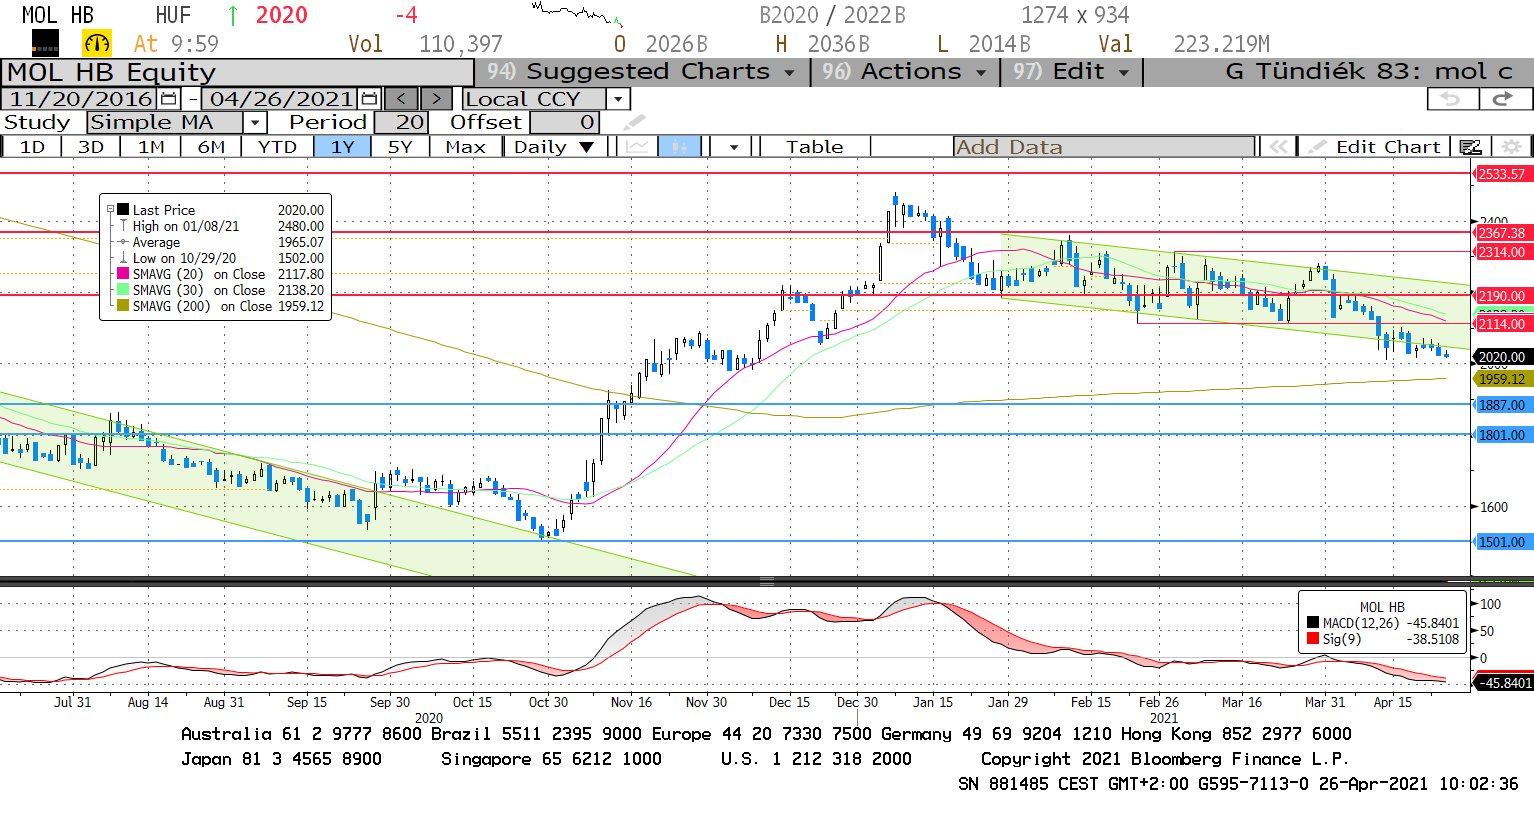Screen dimensions: 1534x813
Task: Click the black Last Price legend swatch
Action: [123, 210]
